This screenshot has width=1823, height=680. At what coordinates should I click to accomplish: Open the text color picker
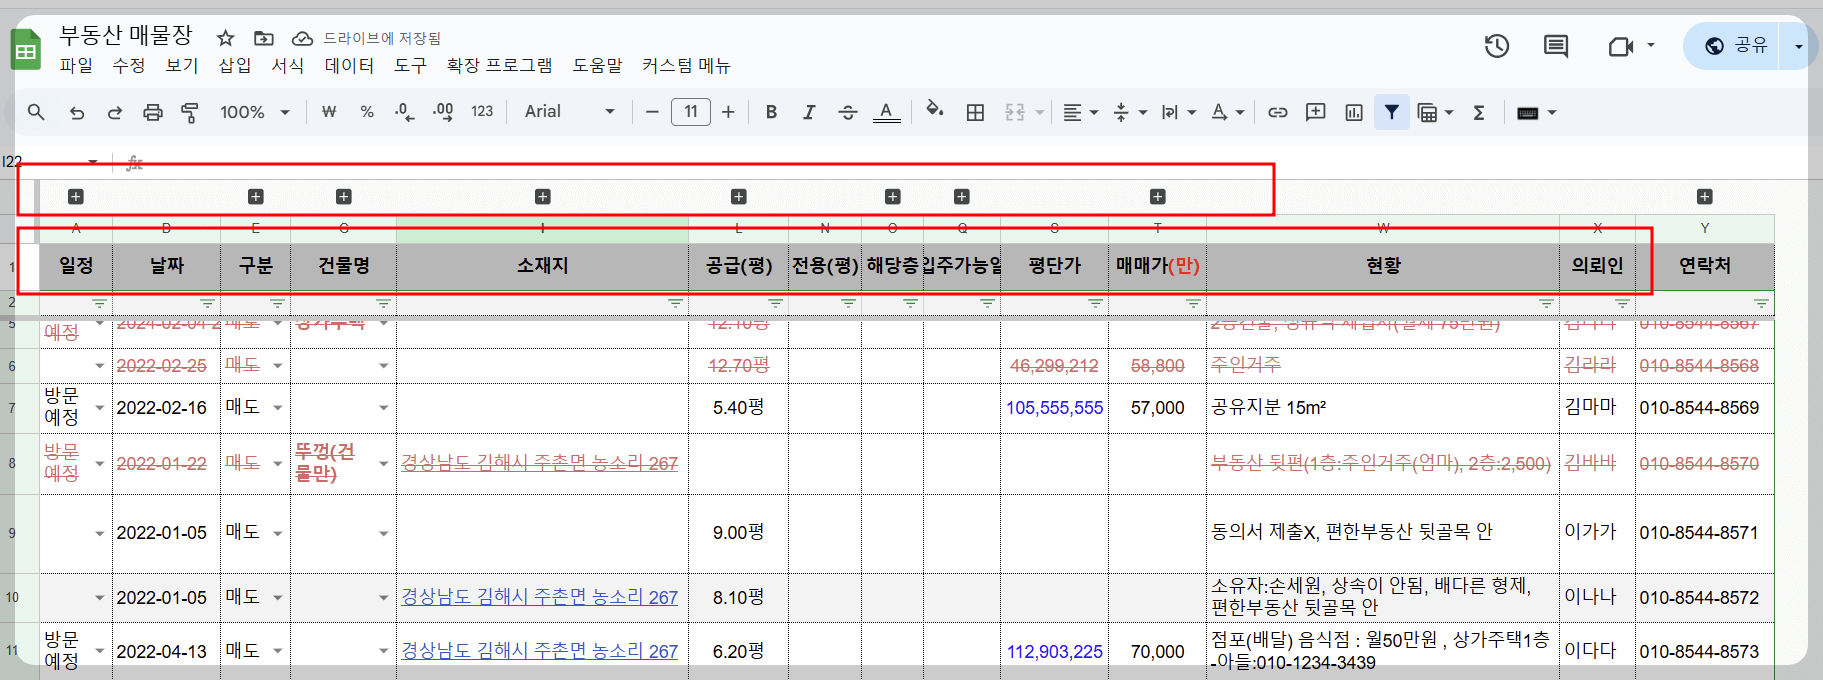click(x=886, y=112)
